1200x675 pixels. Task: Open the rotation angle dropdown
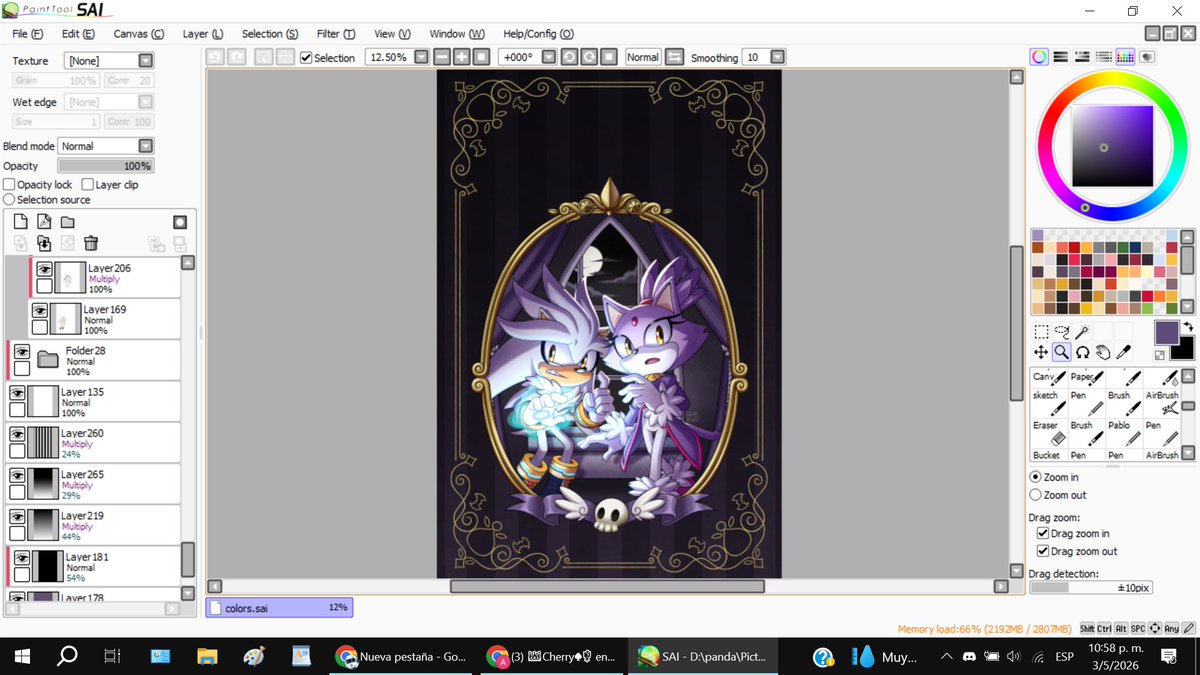(547, 57)
